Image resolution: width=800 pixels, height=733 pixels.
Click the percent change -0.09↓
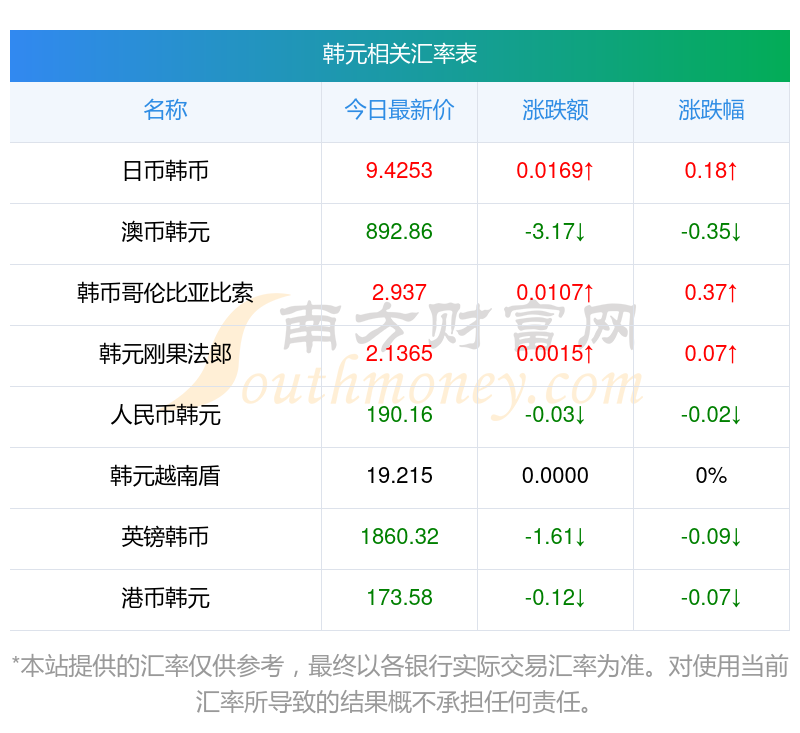[x=711, y=537]
